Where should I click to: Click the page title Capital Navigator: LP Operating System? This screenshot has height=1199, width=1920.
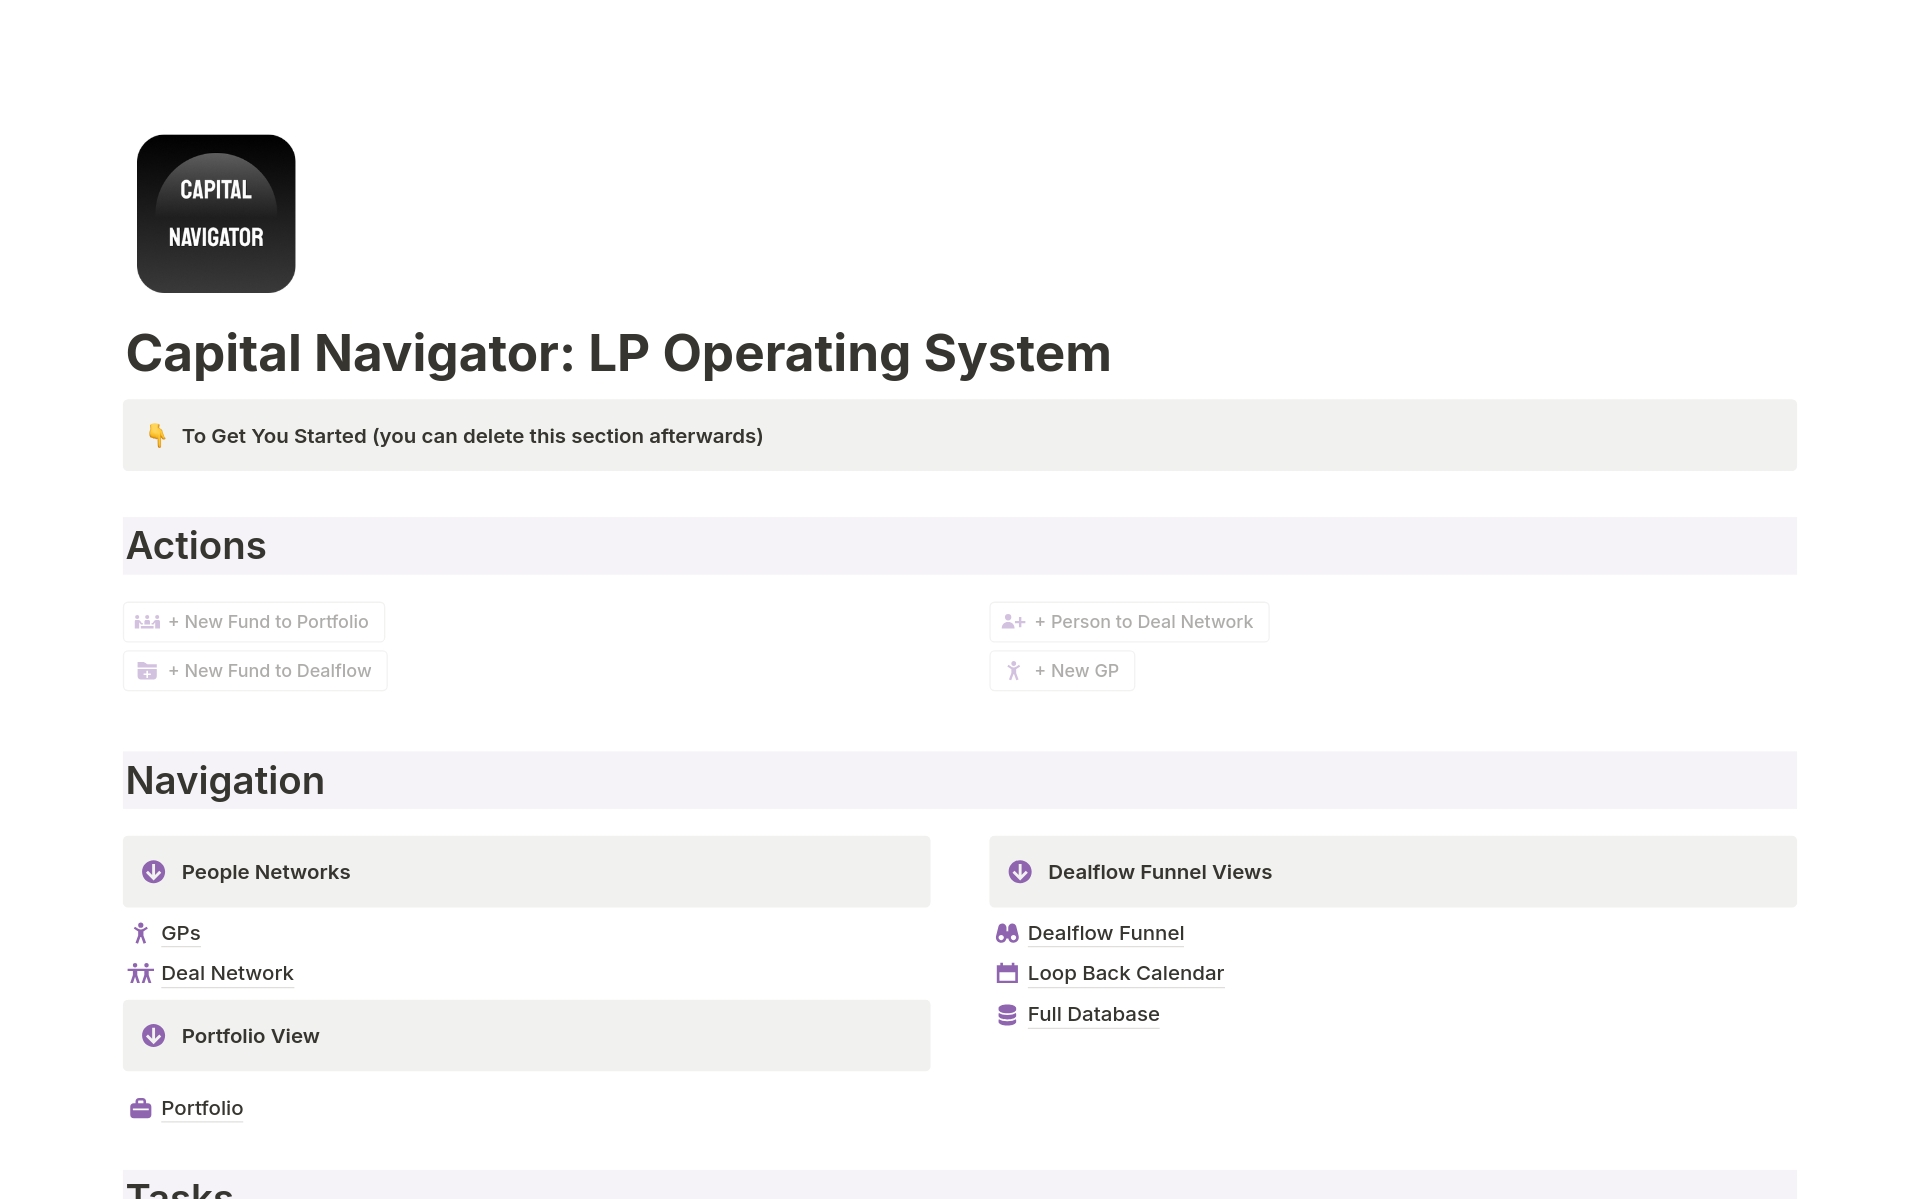pos(618,353)
